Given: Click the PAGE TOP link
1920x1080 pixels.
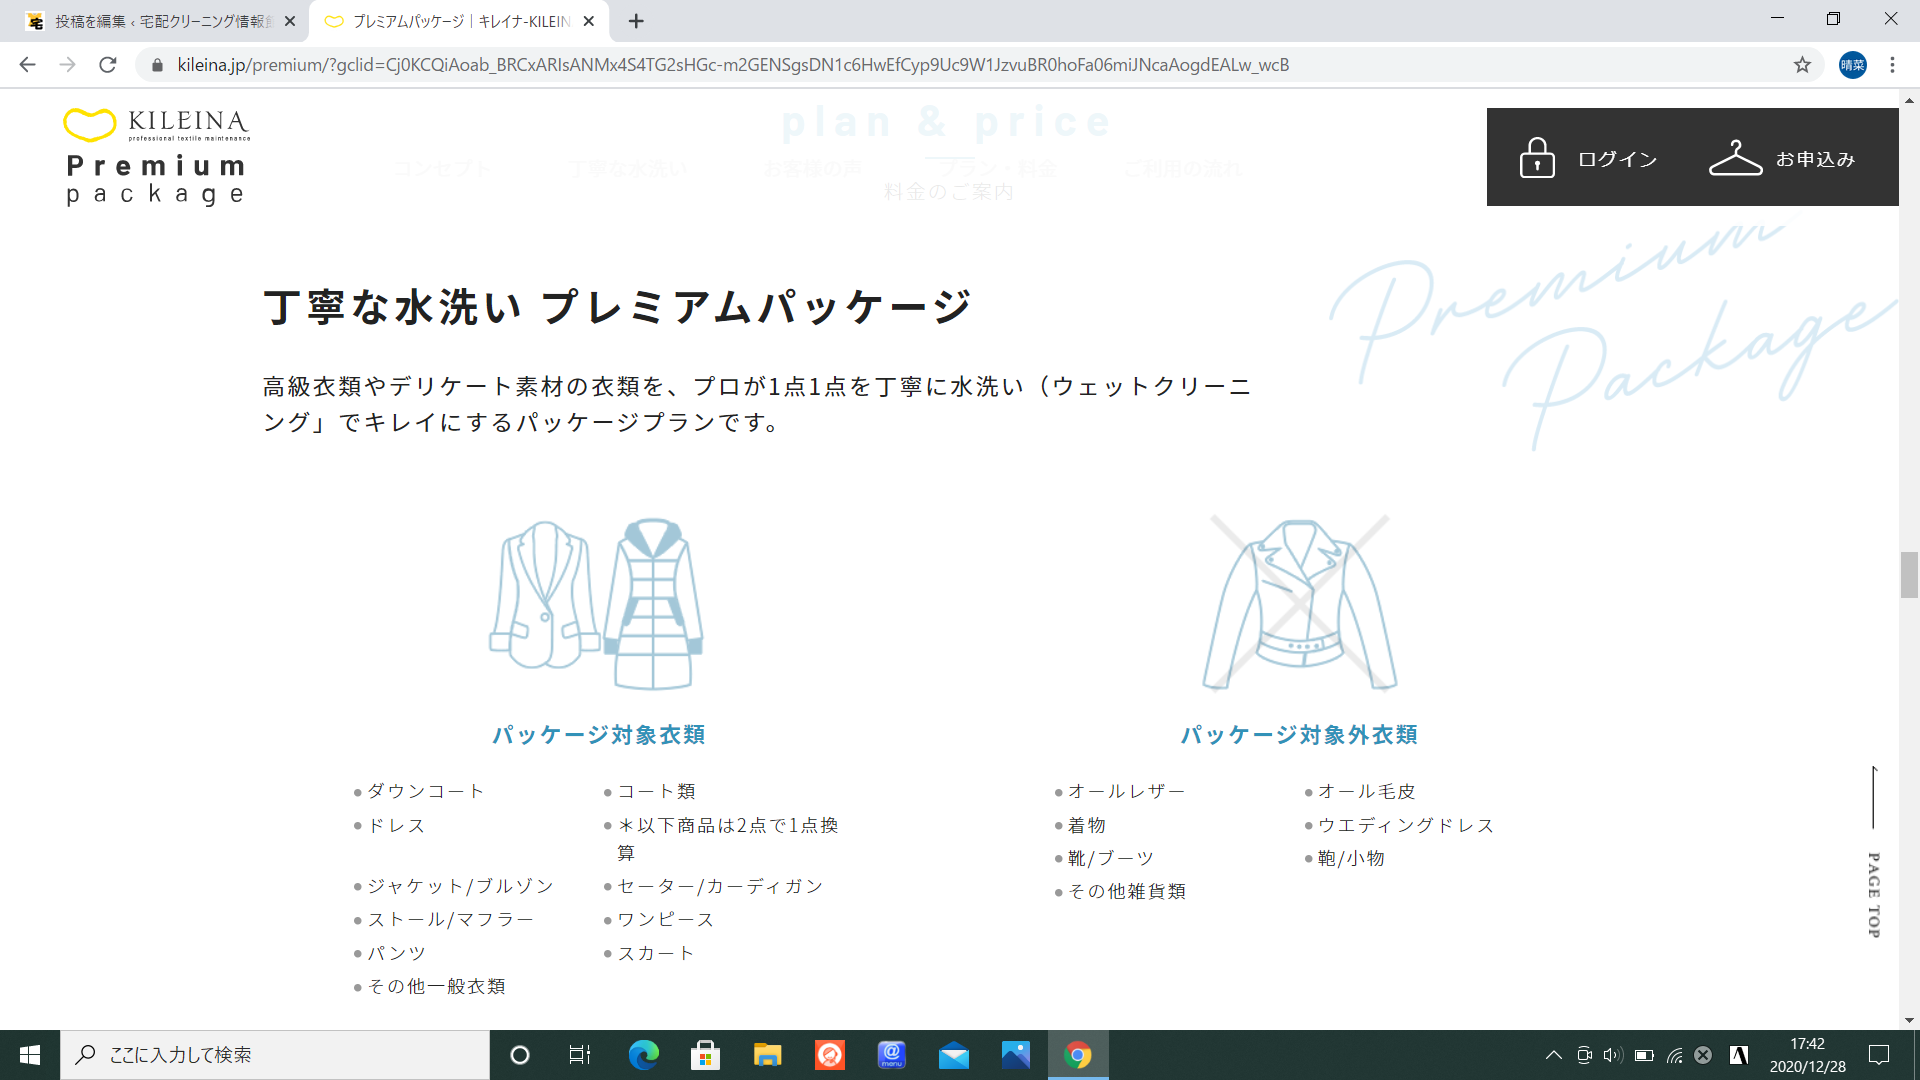Looking at the screenshot, I should pyautogui.click(x=1874, y=853).
